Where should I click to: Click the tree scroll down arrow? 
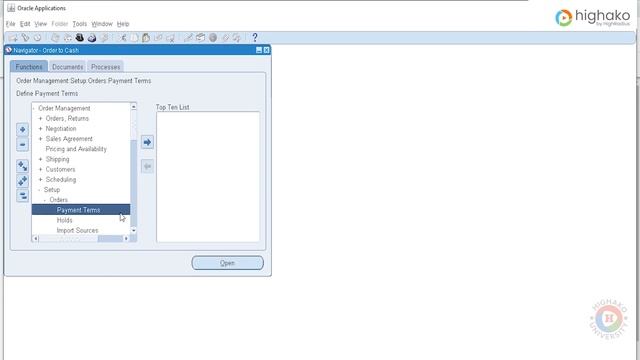tap(133, 231)
